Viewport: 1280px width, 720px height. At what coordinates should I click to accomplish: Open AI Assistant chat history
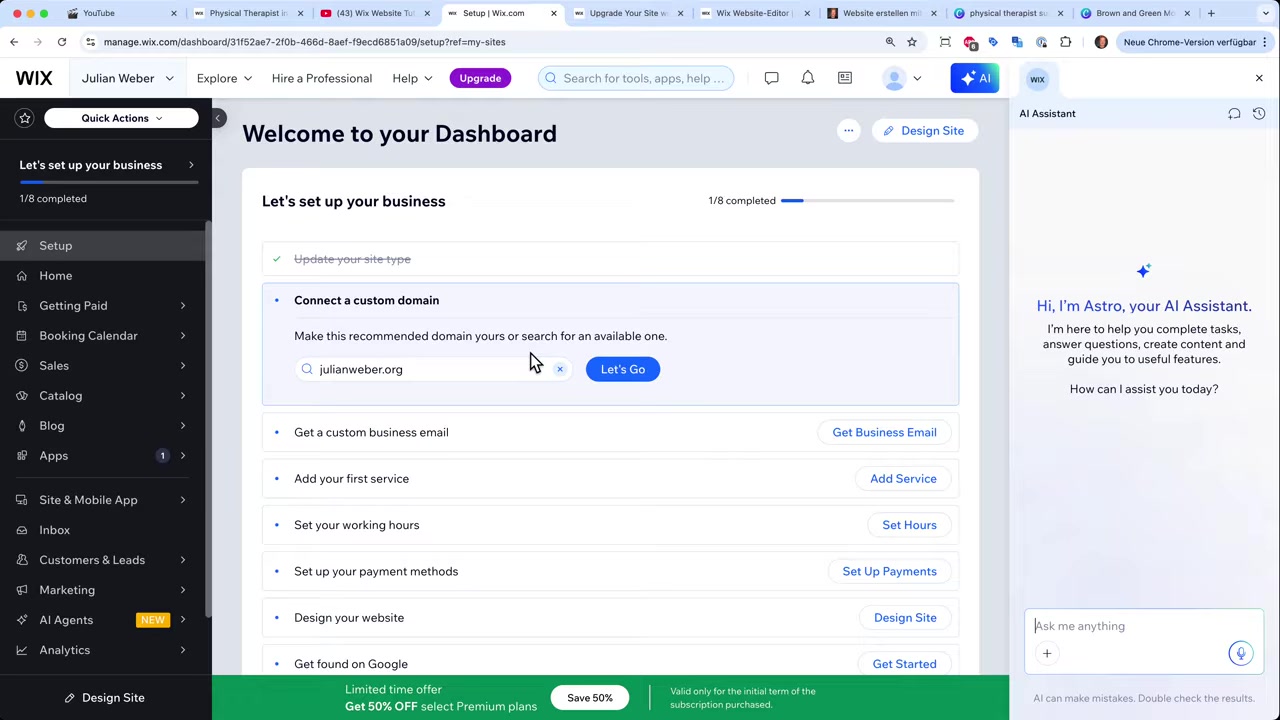coord(1259,114)
